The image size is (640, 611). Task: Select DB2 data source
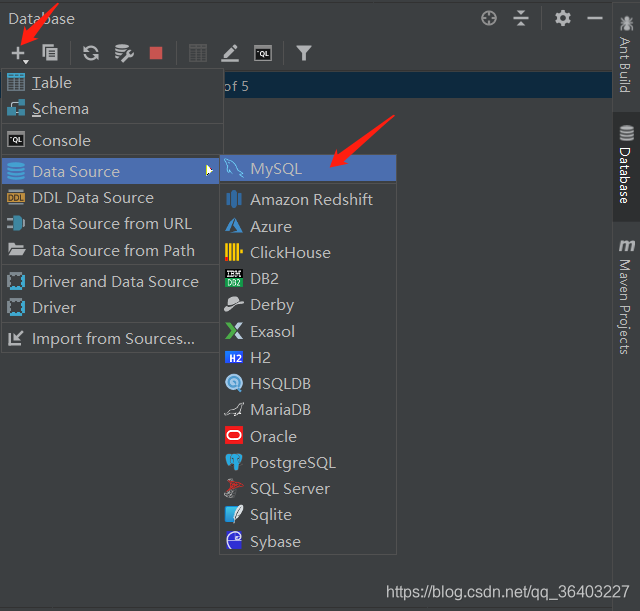point(308,279)
